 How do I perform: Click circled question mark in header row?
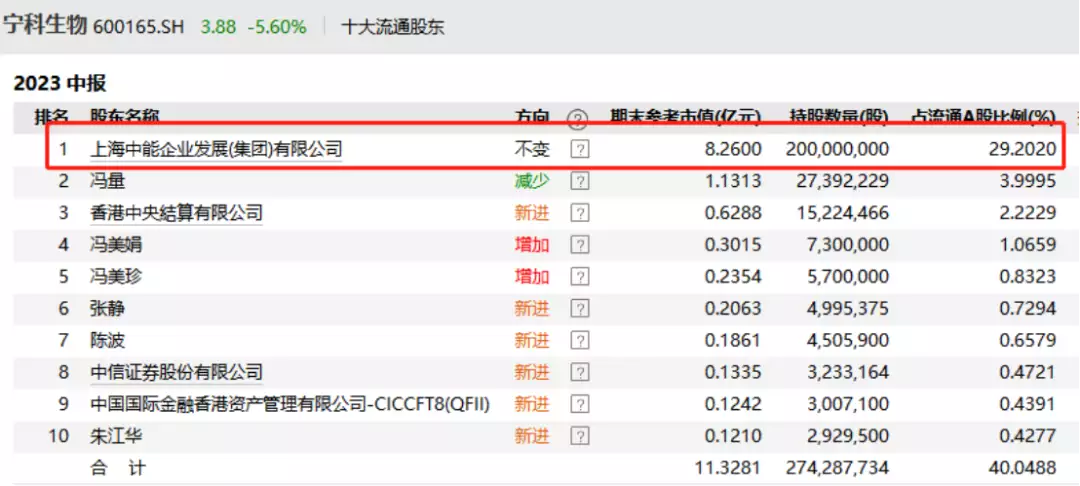click(577, 120)
